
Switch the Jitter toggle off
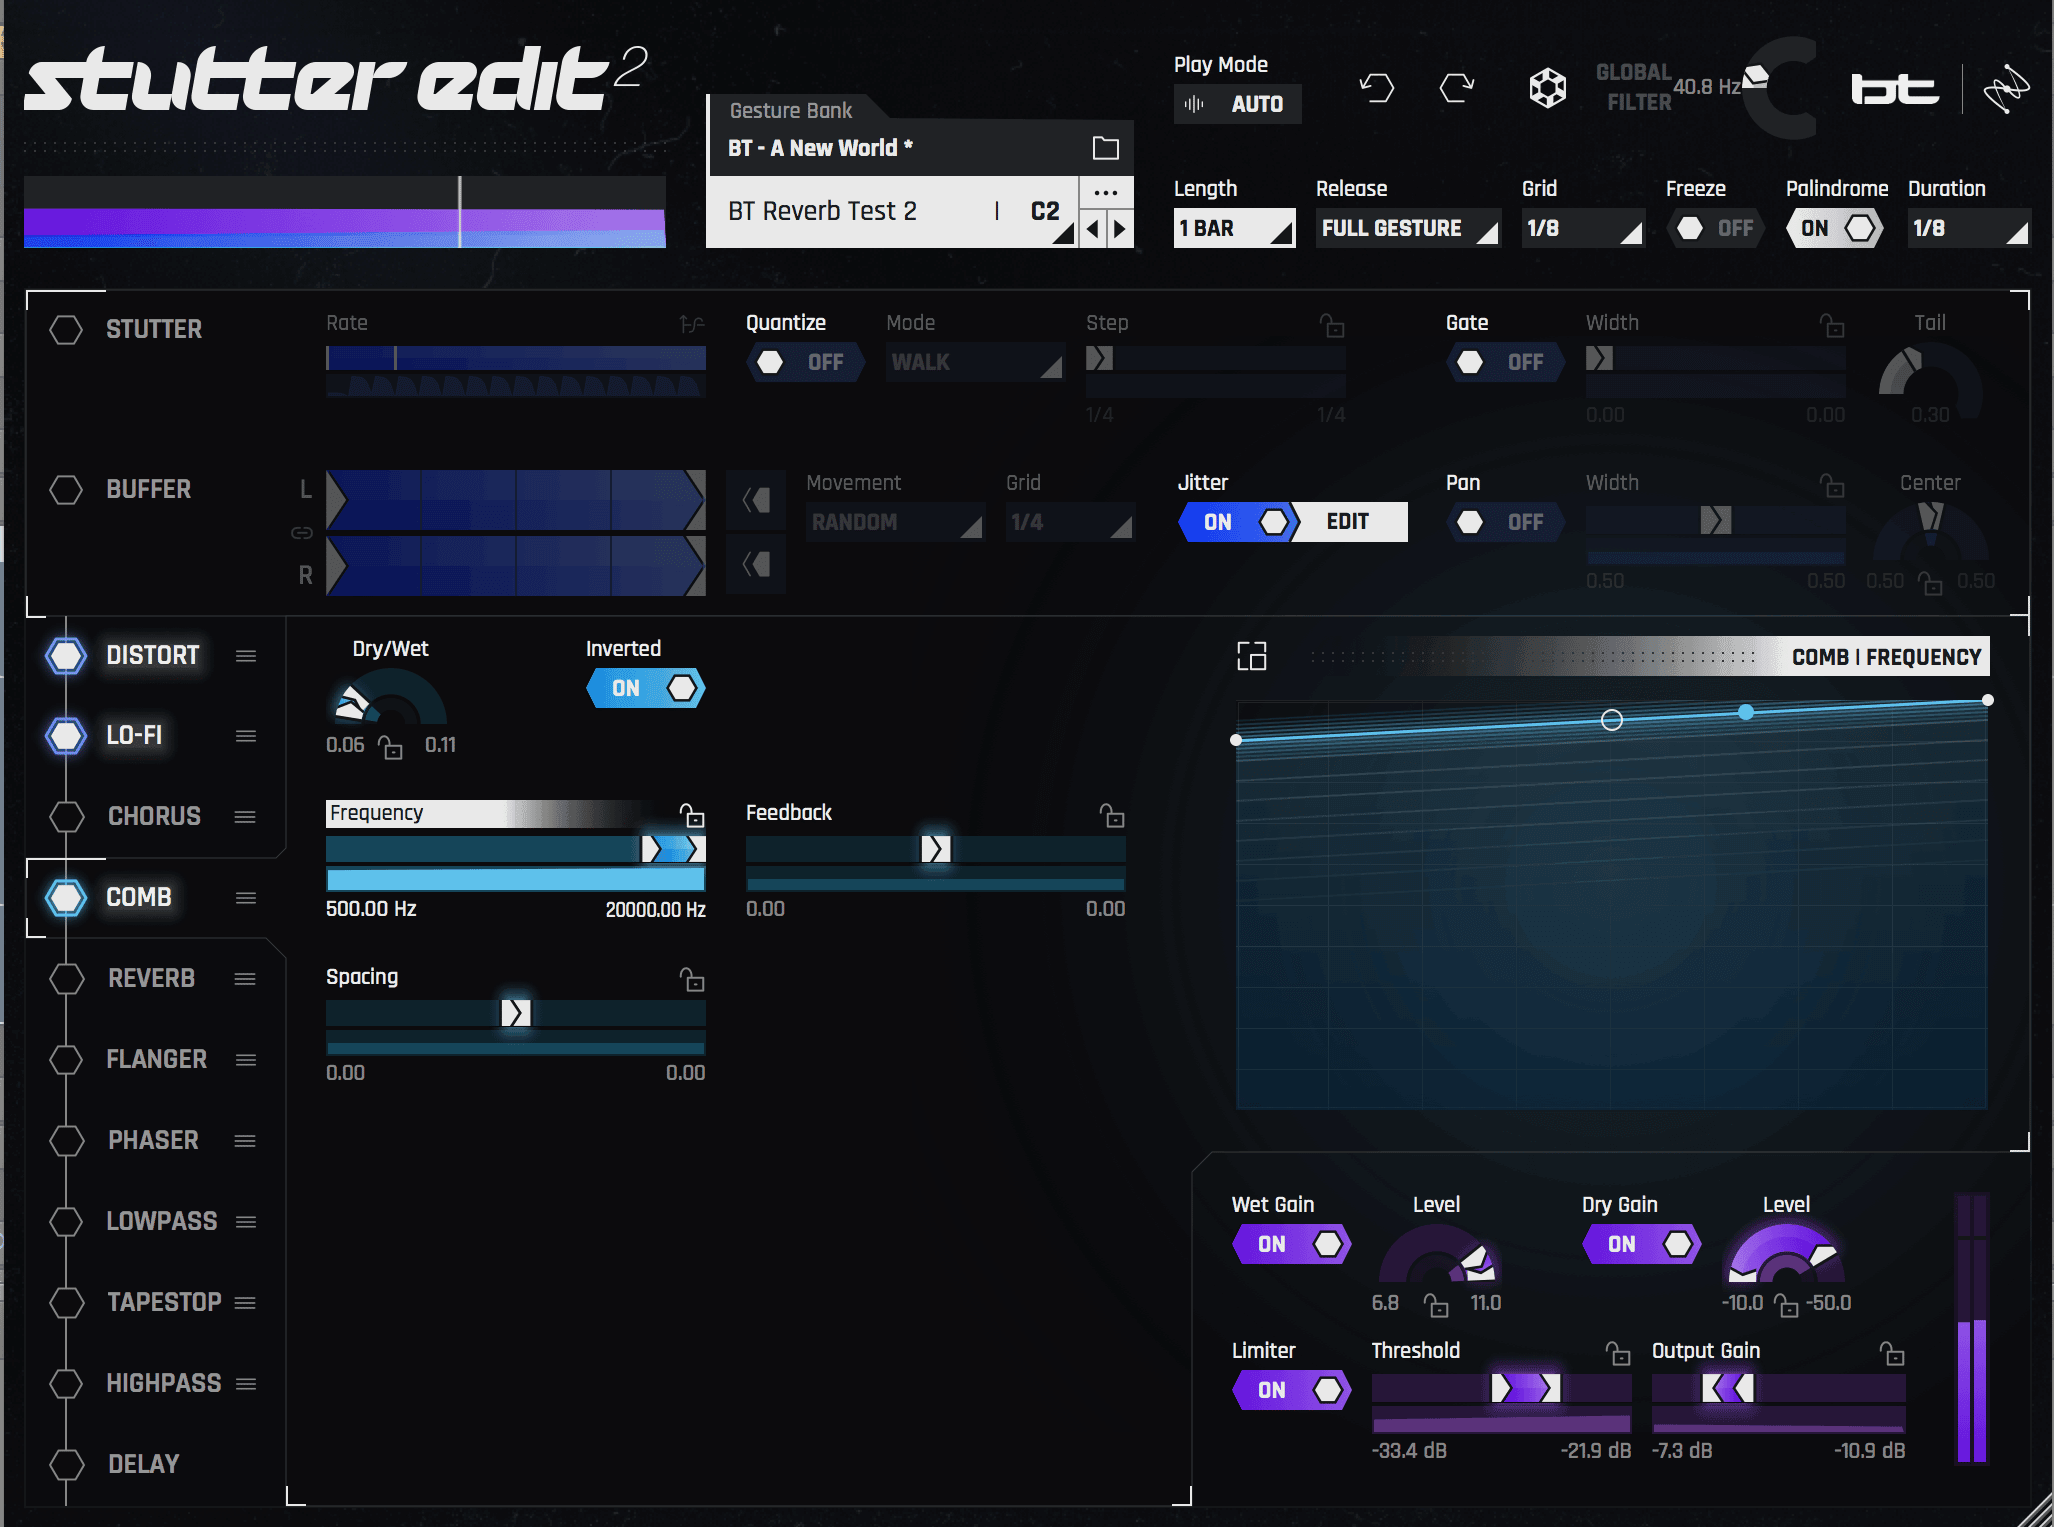click(x=1239, y=522)
